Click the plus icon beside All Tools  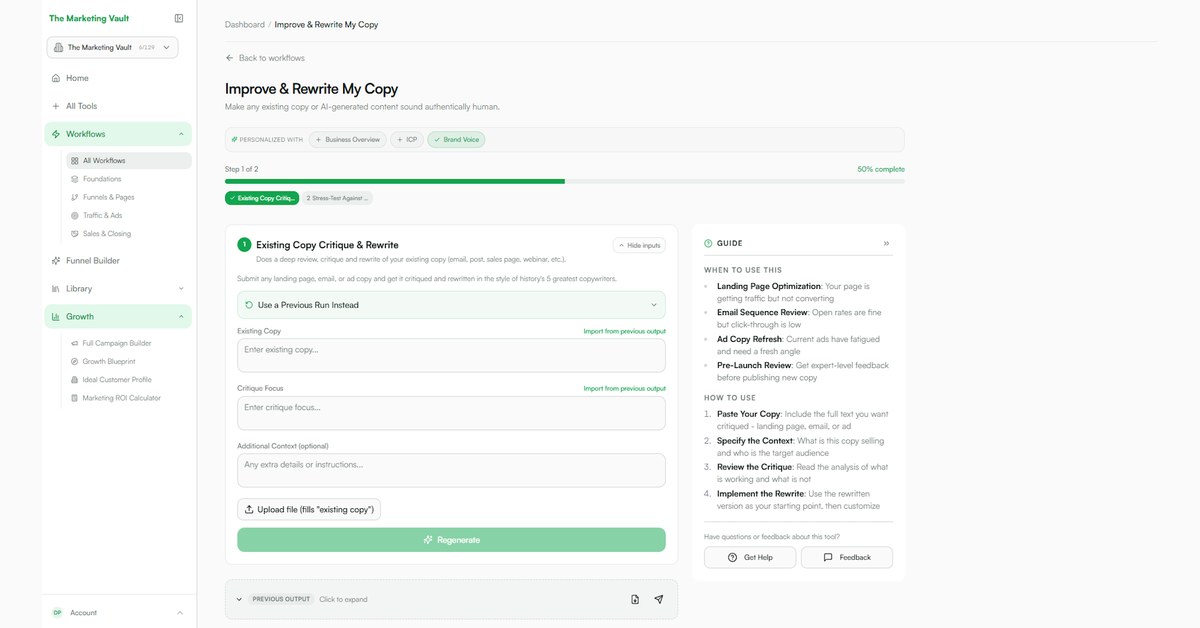pos(56,106)
